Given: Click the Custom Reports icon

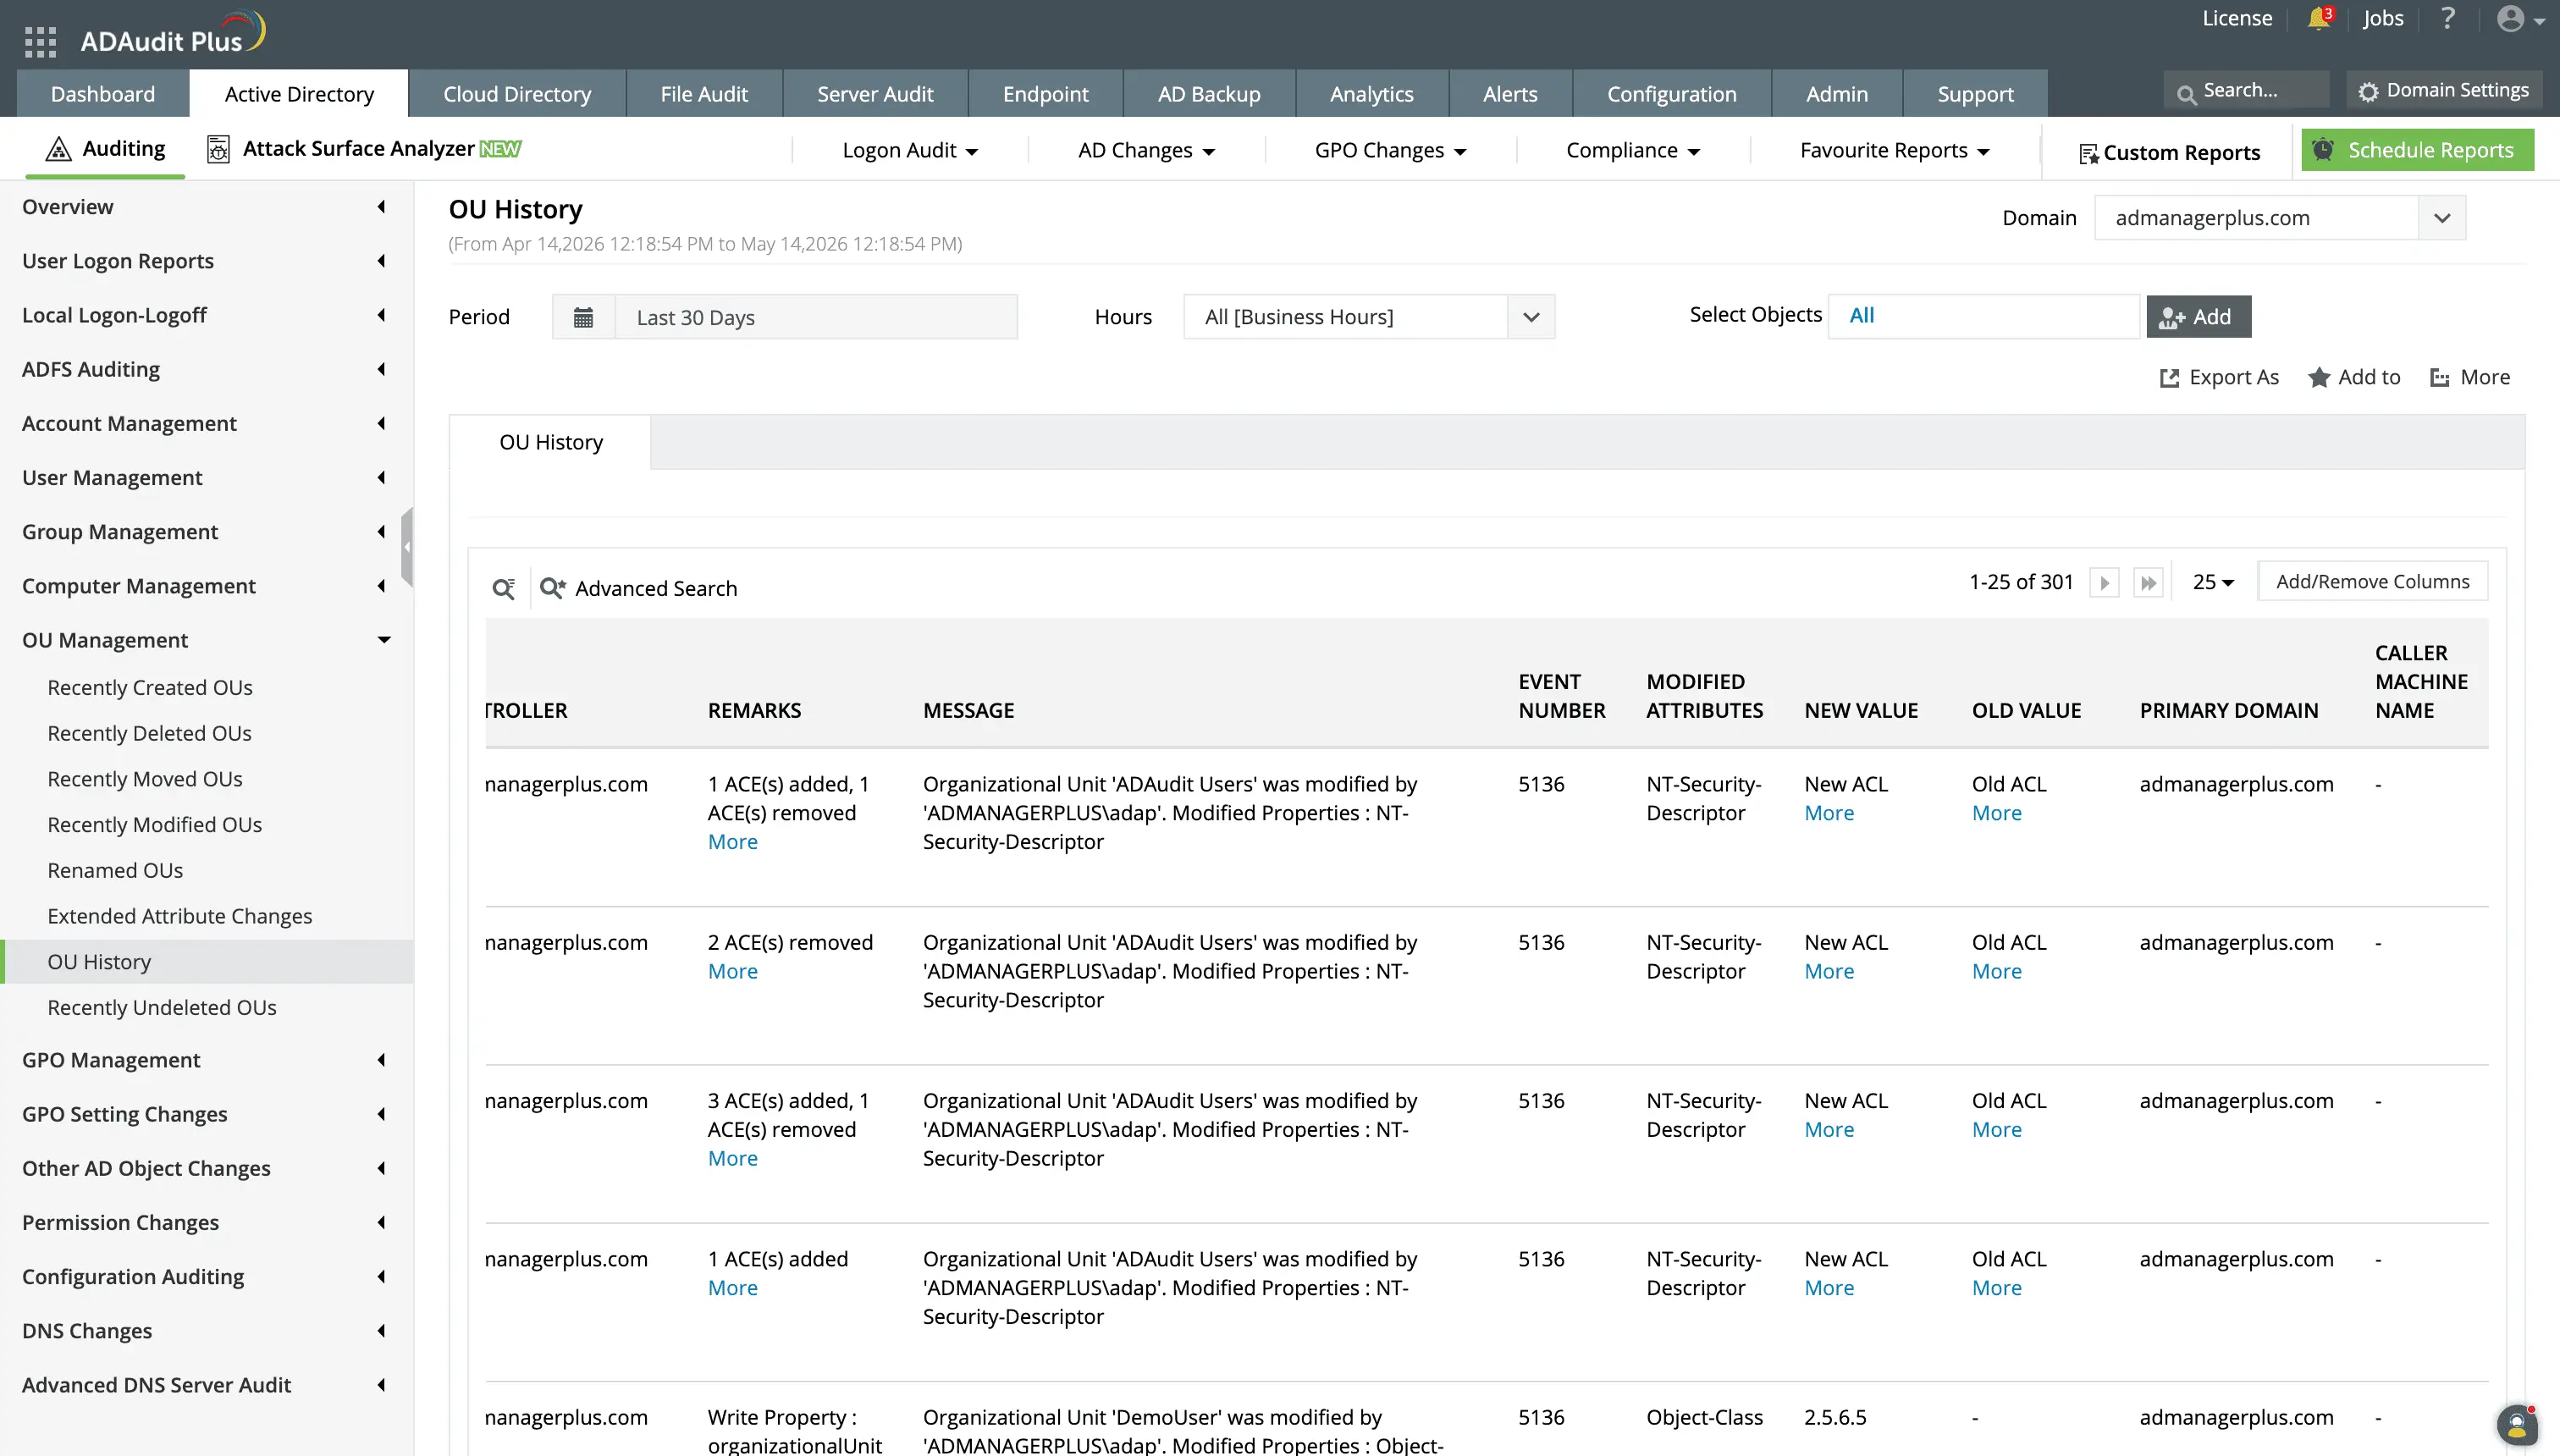Looking at the screenshot, I should [x=2088, y=153].
